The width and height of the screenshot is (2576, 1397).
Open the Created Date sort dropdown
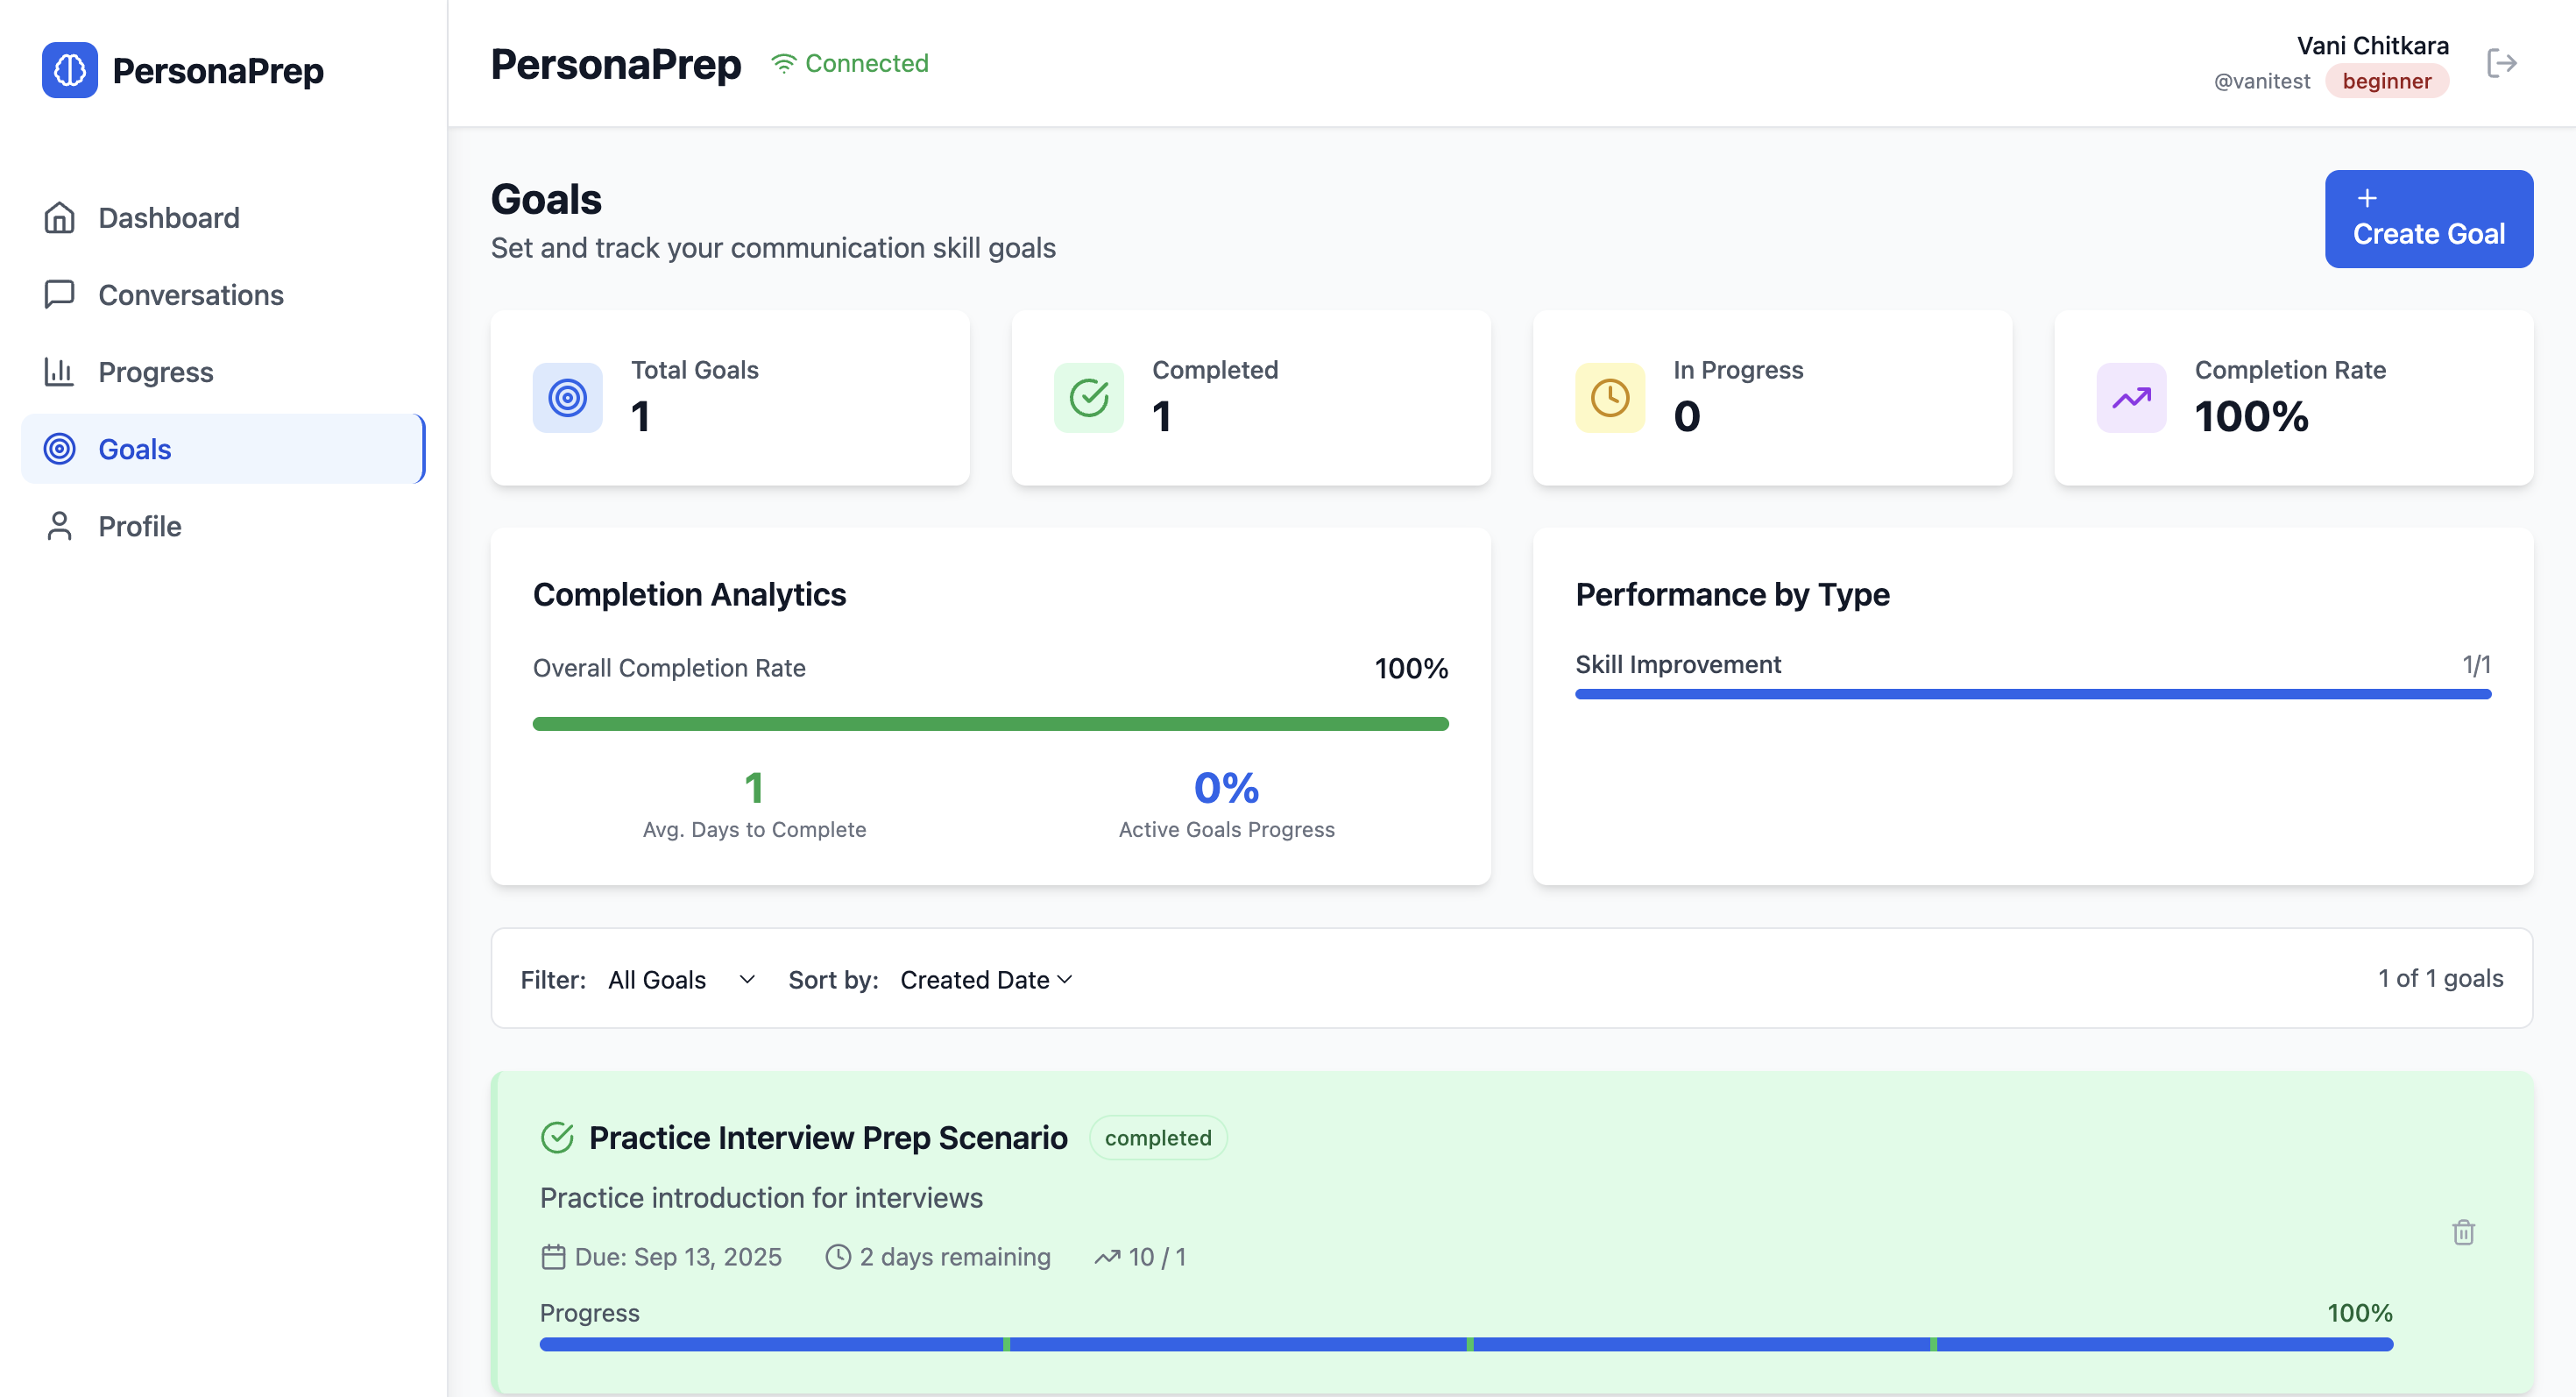point(985,980)
